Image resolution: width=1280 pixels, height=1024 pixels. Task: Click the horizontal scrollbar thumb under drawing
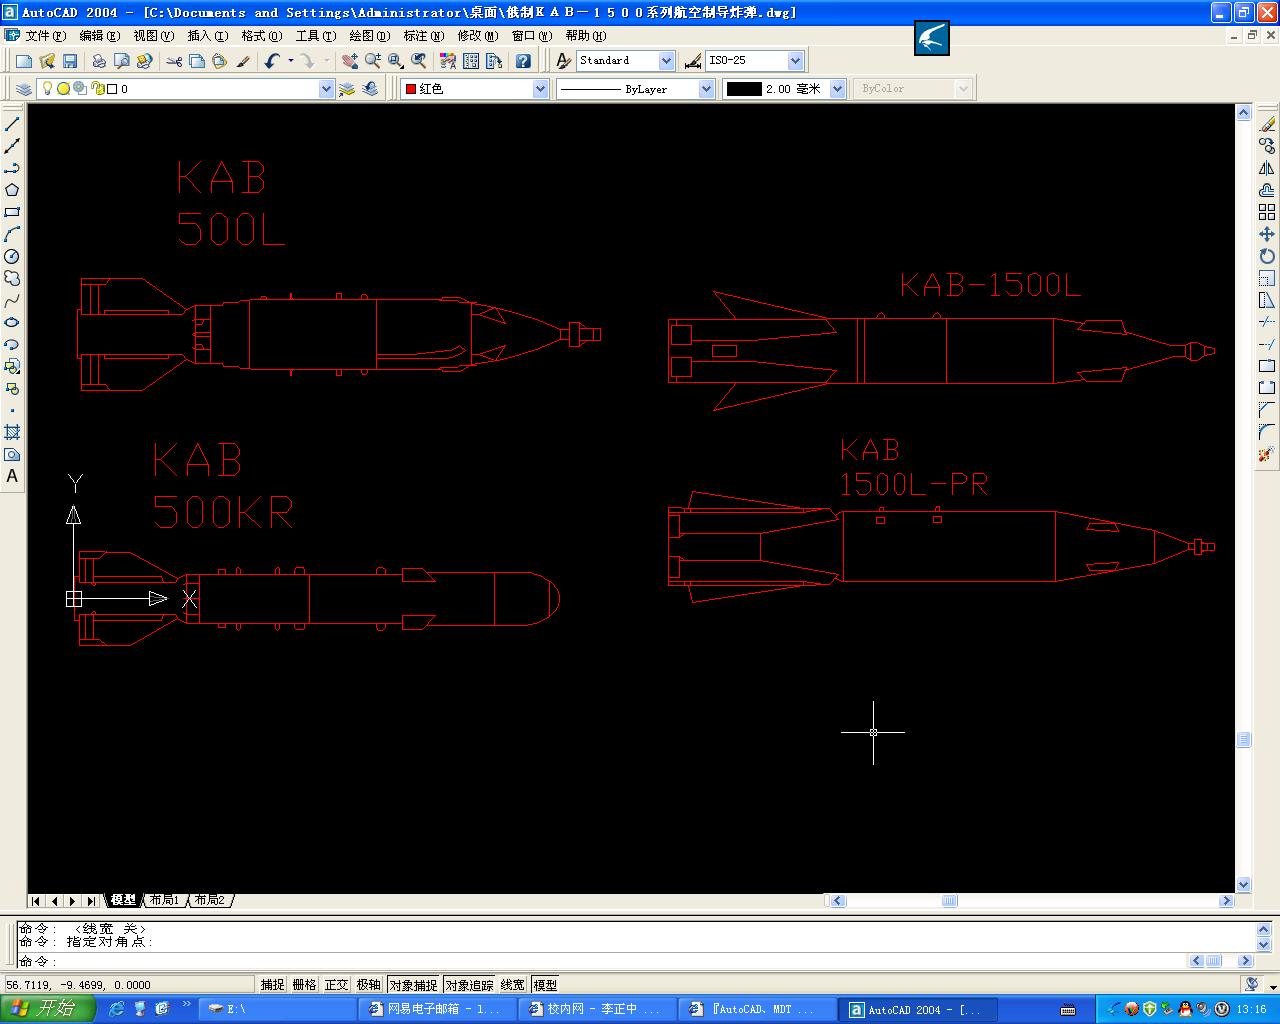[x=949, y=901]
